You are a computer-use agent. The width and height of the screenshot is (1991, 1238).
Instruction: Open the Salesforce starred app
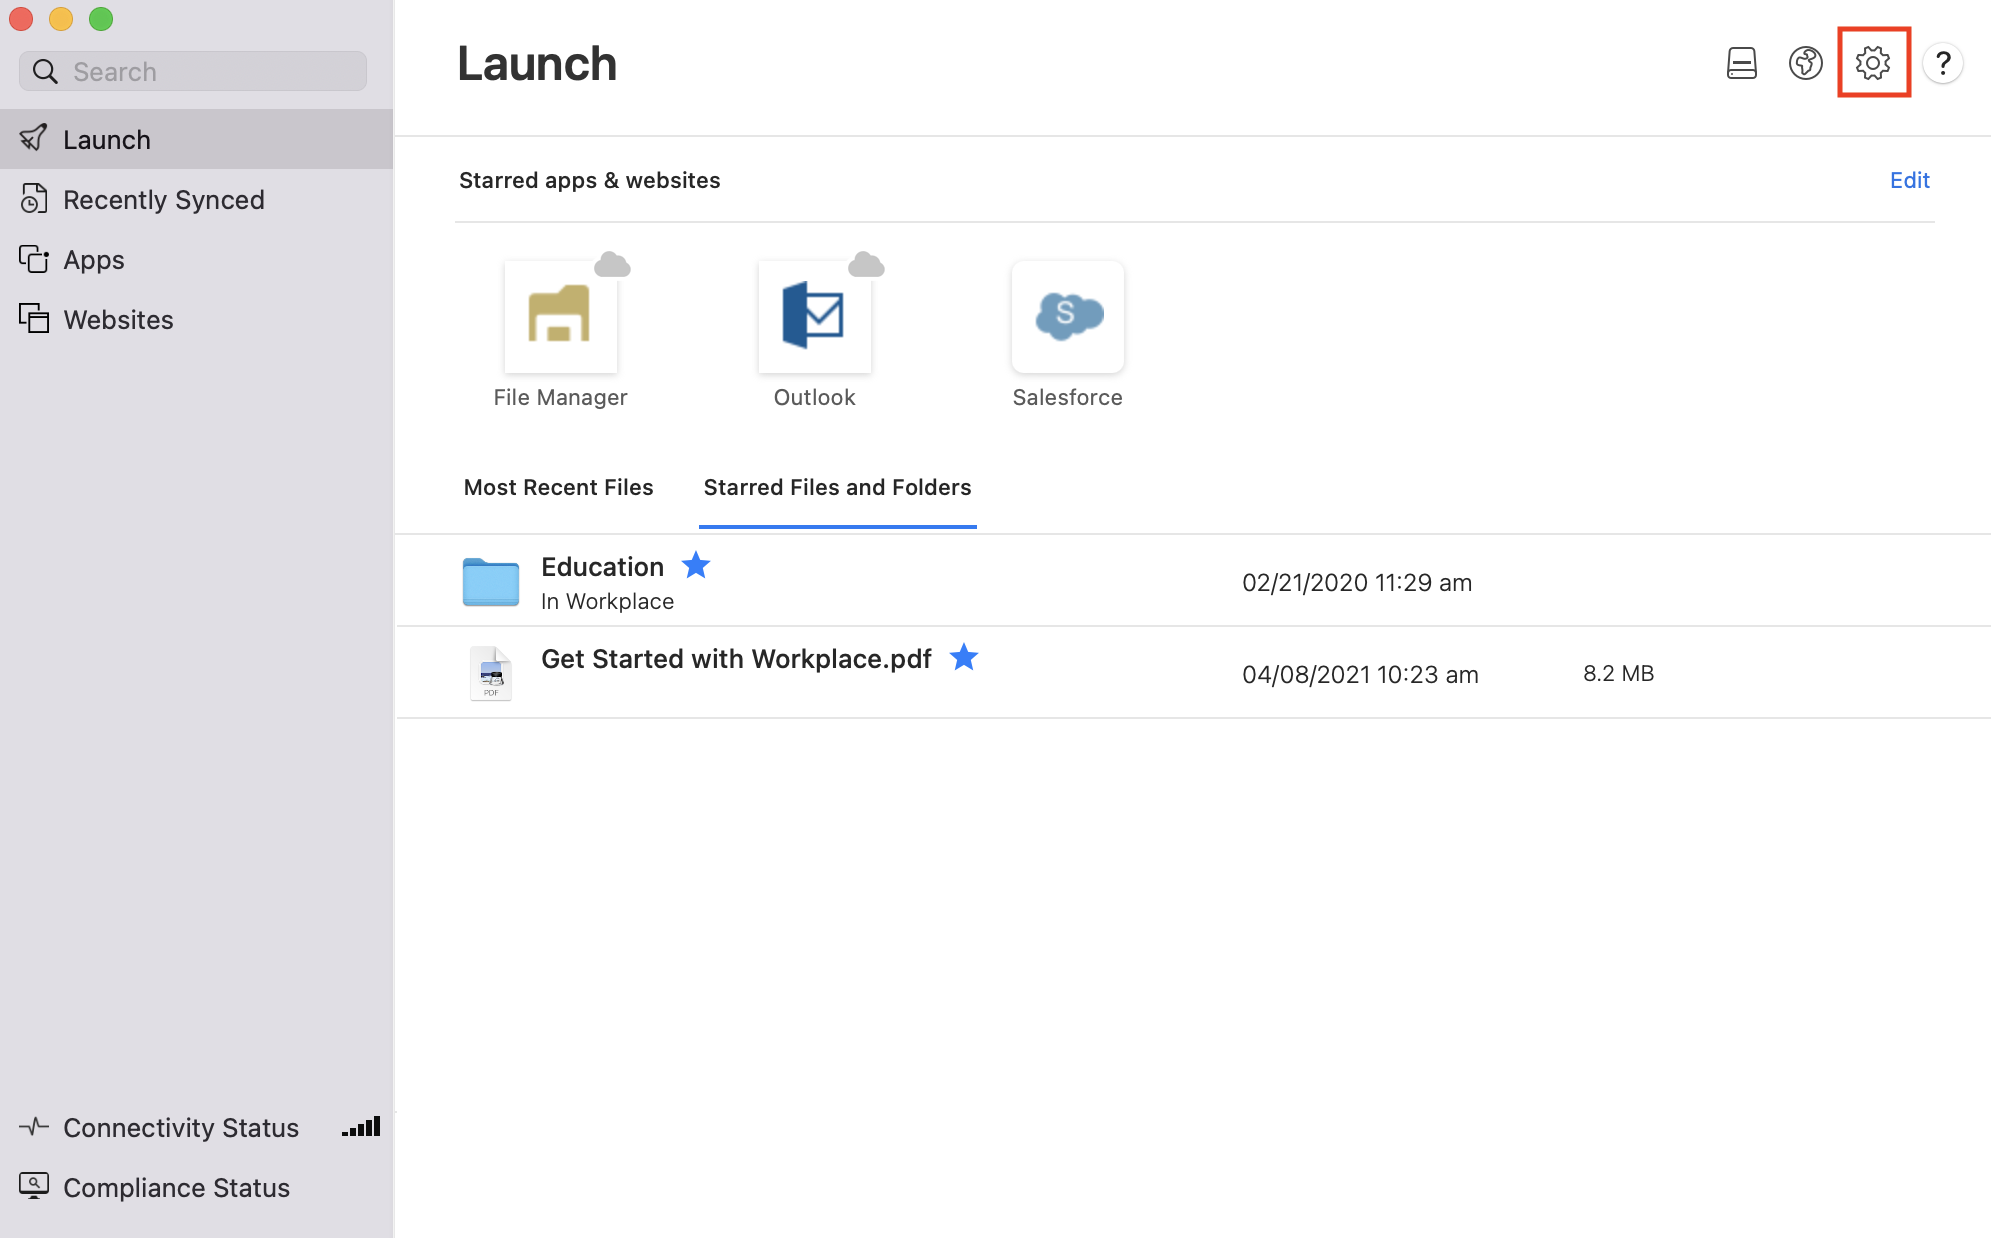pyautogui.click(x=1067, y=315)
